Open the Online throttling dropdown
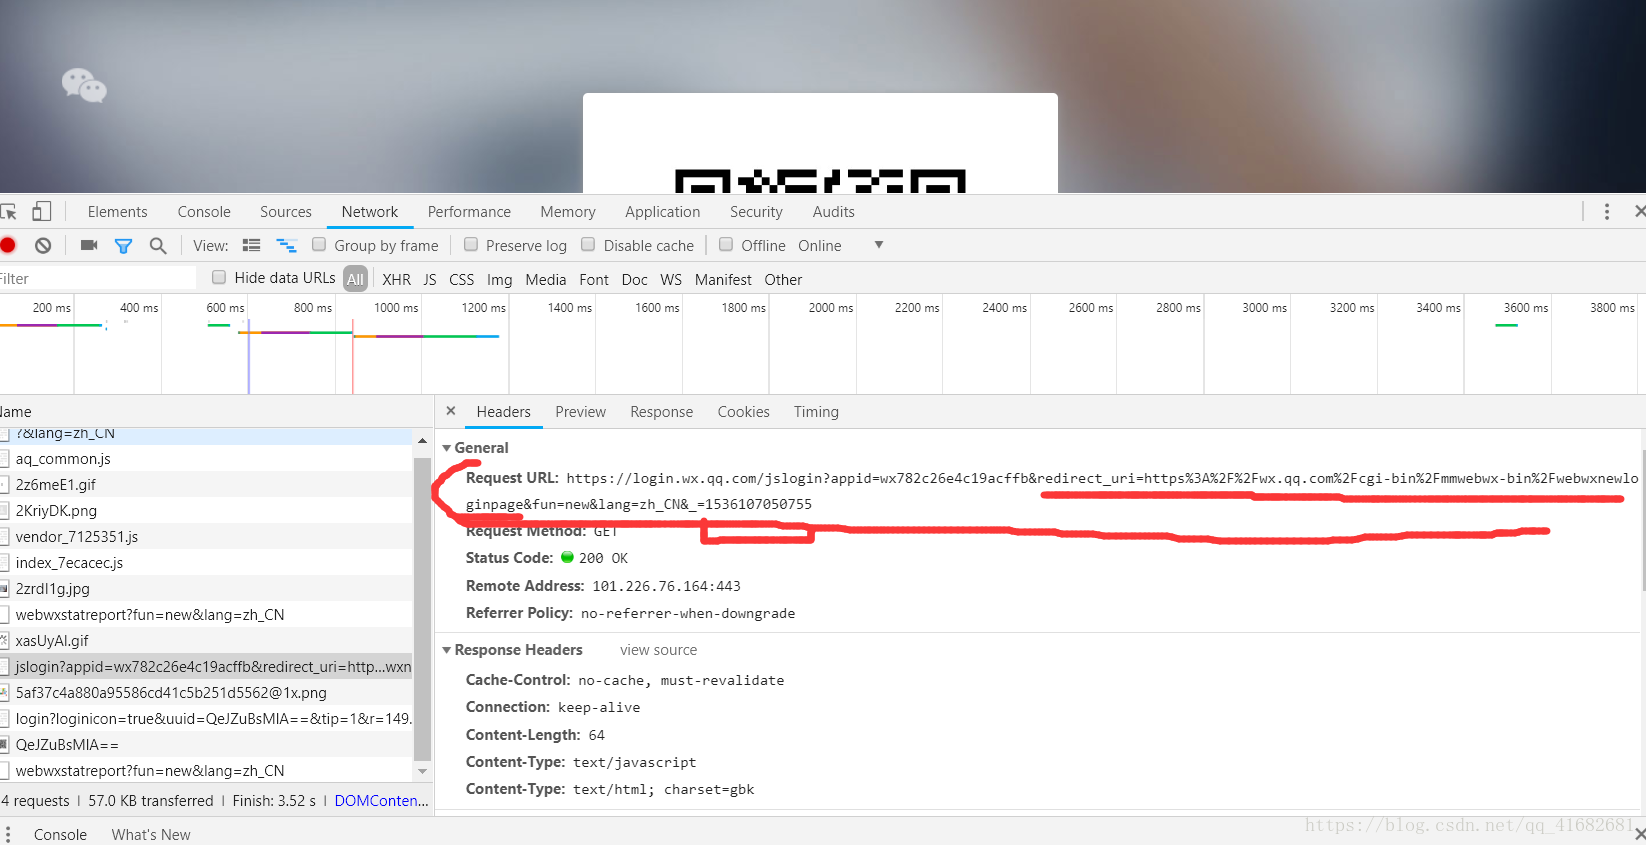This screenshot has width=1646, height=845. coord(840,245)
